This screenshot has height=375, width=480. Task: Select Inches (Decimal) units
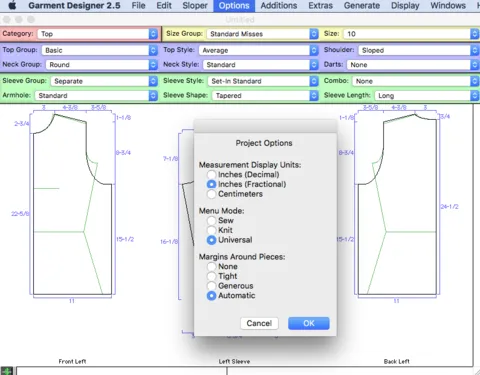pos(211,174)
